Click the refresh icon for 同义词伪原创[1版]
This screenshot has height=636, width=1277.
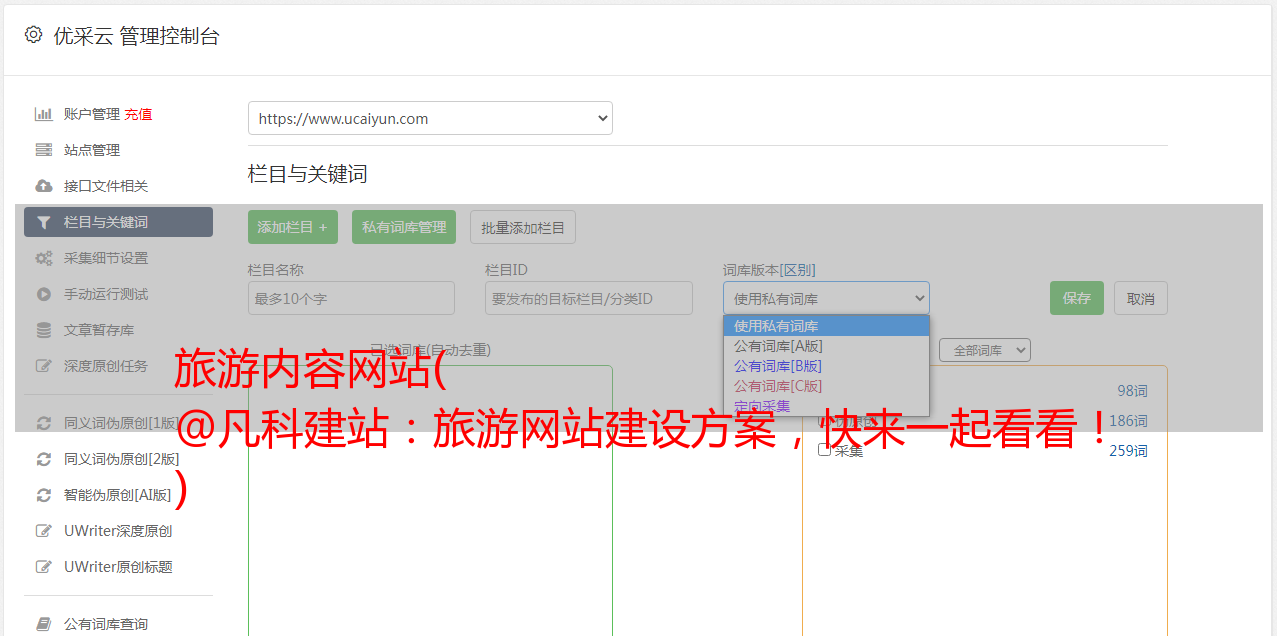(x=44, y=423)
